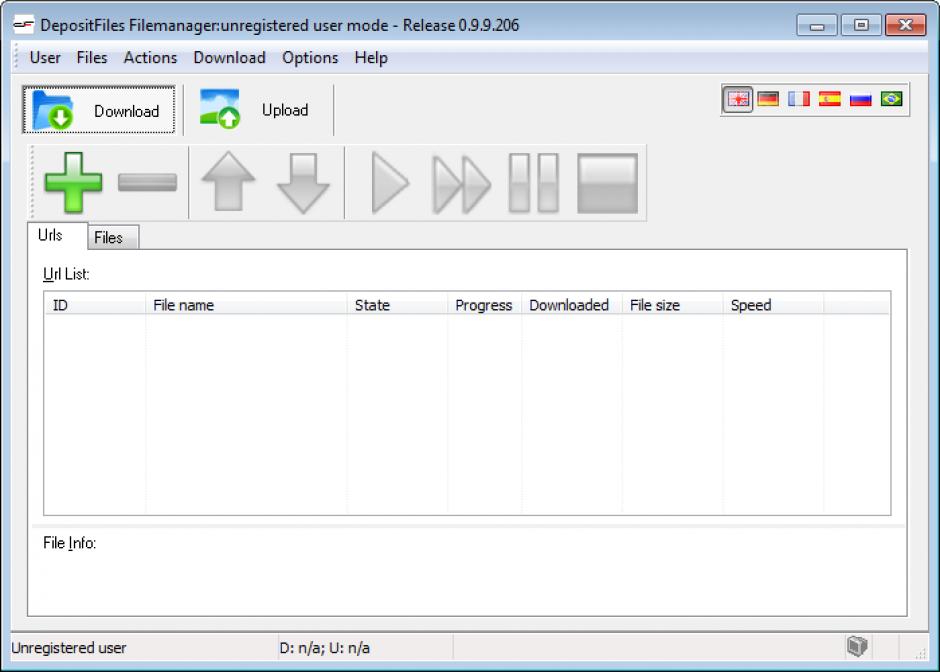This screenshot has height=672, width=940.
Task: Sort by the ID column header
Action: 95,305
